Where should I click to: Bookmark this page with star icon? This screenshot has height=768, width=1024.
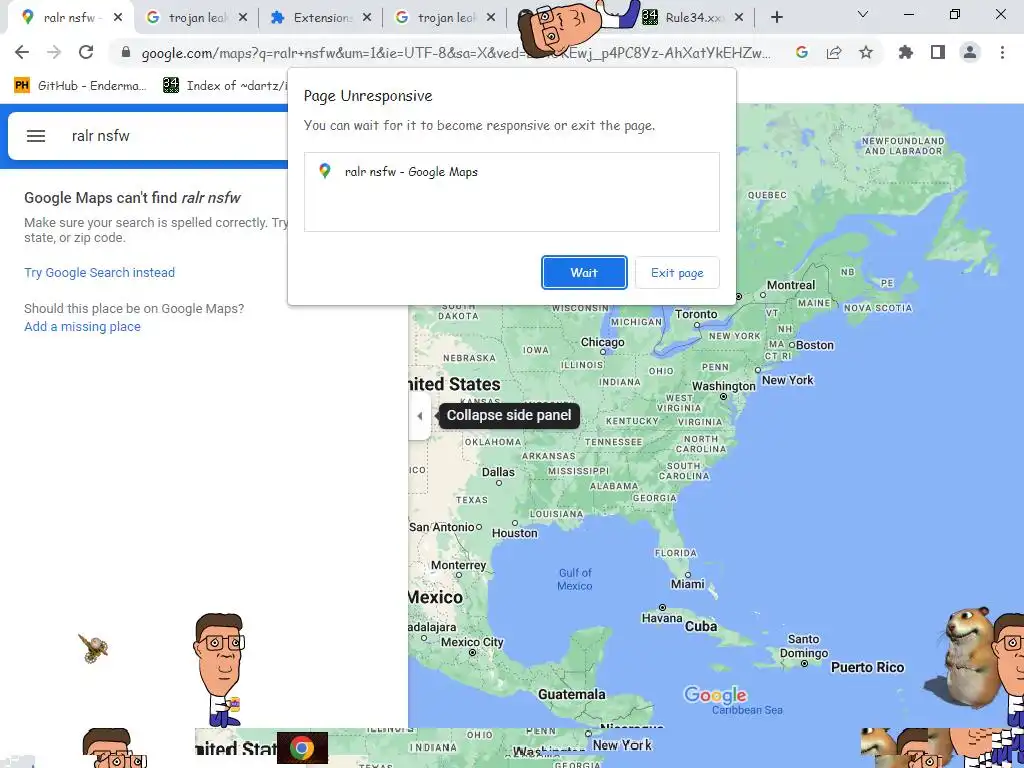pos(866,52)
